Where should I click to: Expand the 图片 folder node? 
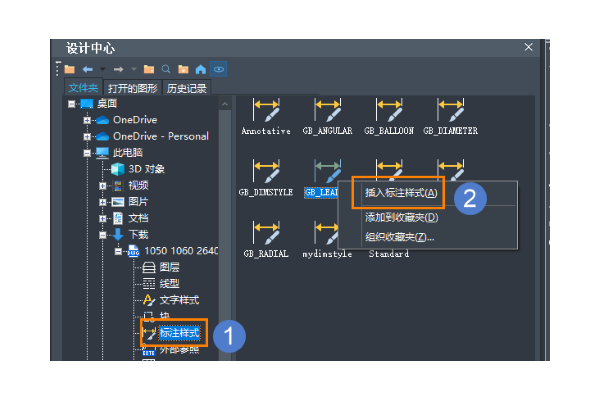pyautogui.click(x=102, y=202)
